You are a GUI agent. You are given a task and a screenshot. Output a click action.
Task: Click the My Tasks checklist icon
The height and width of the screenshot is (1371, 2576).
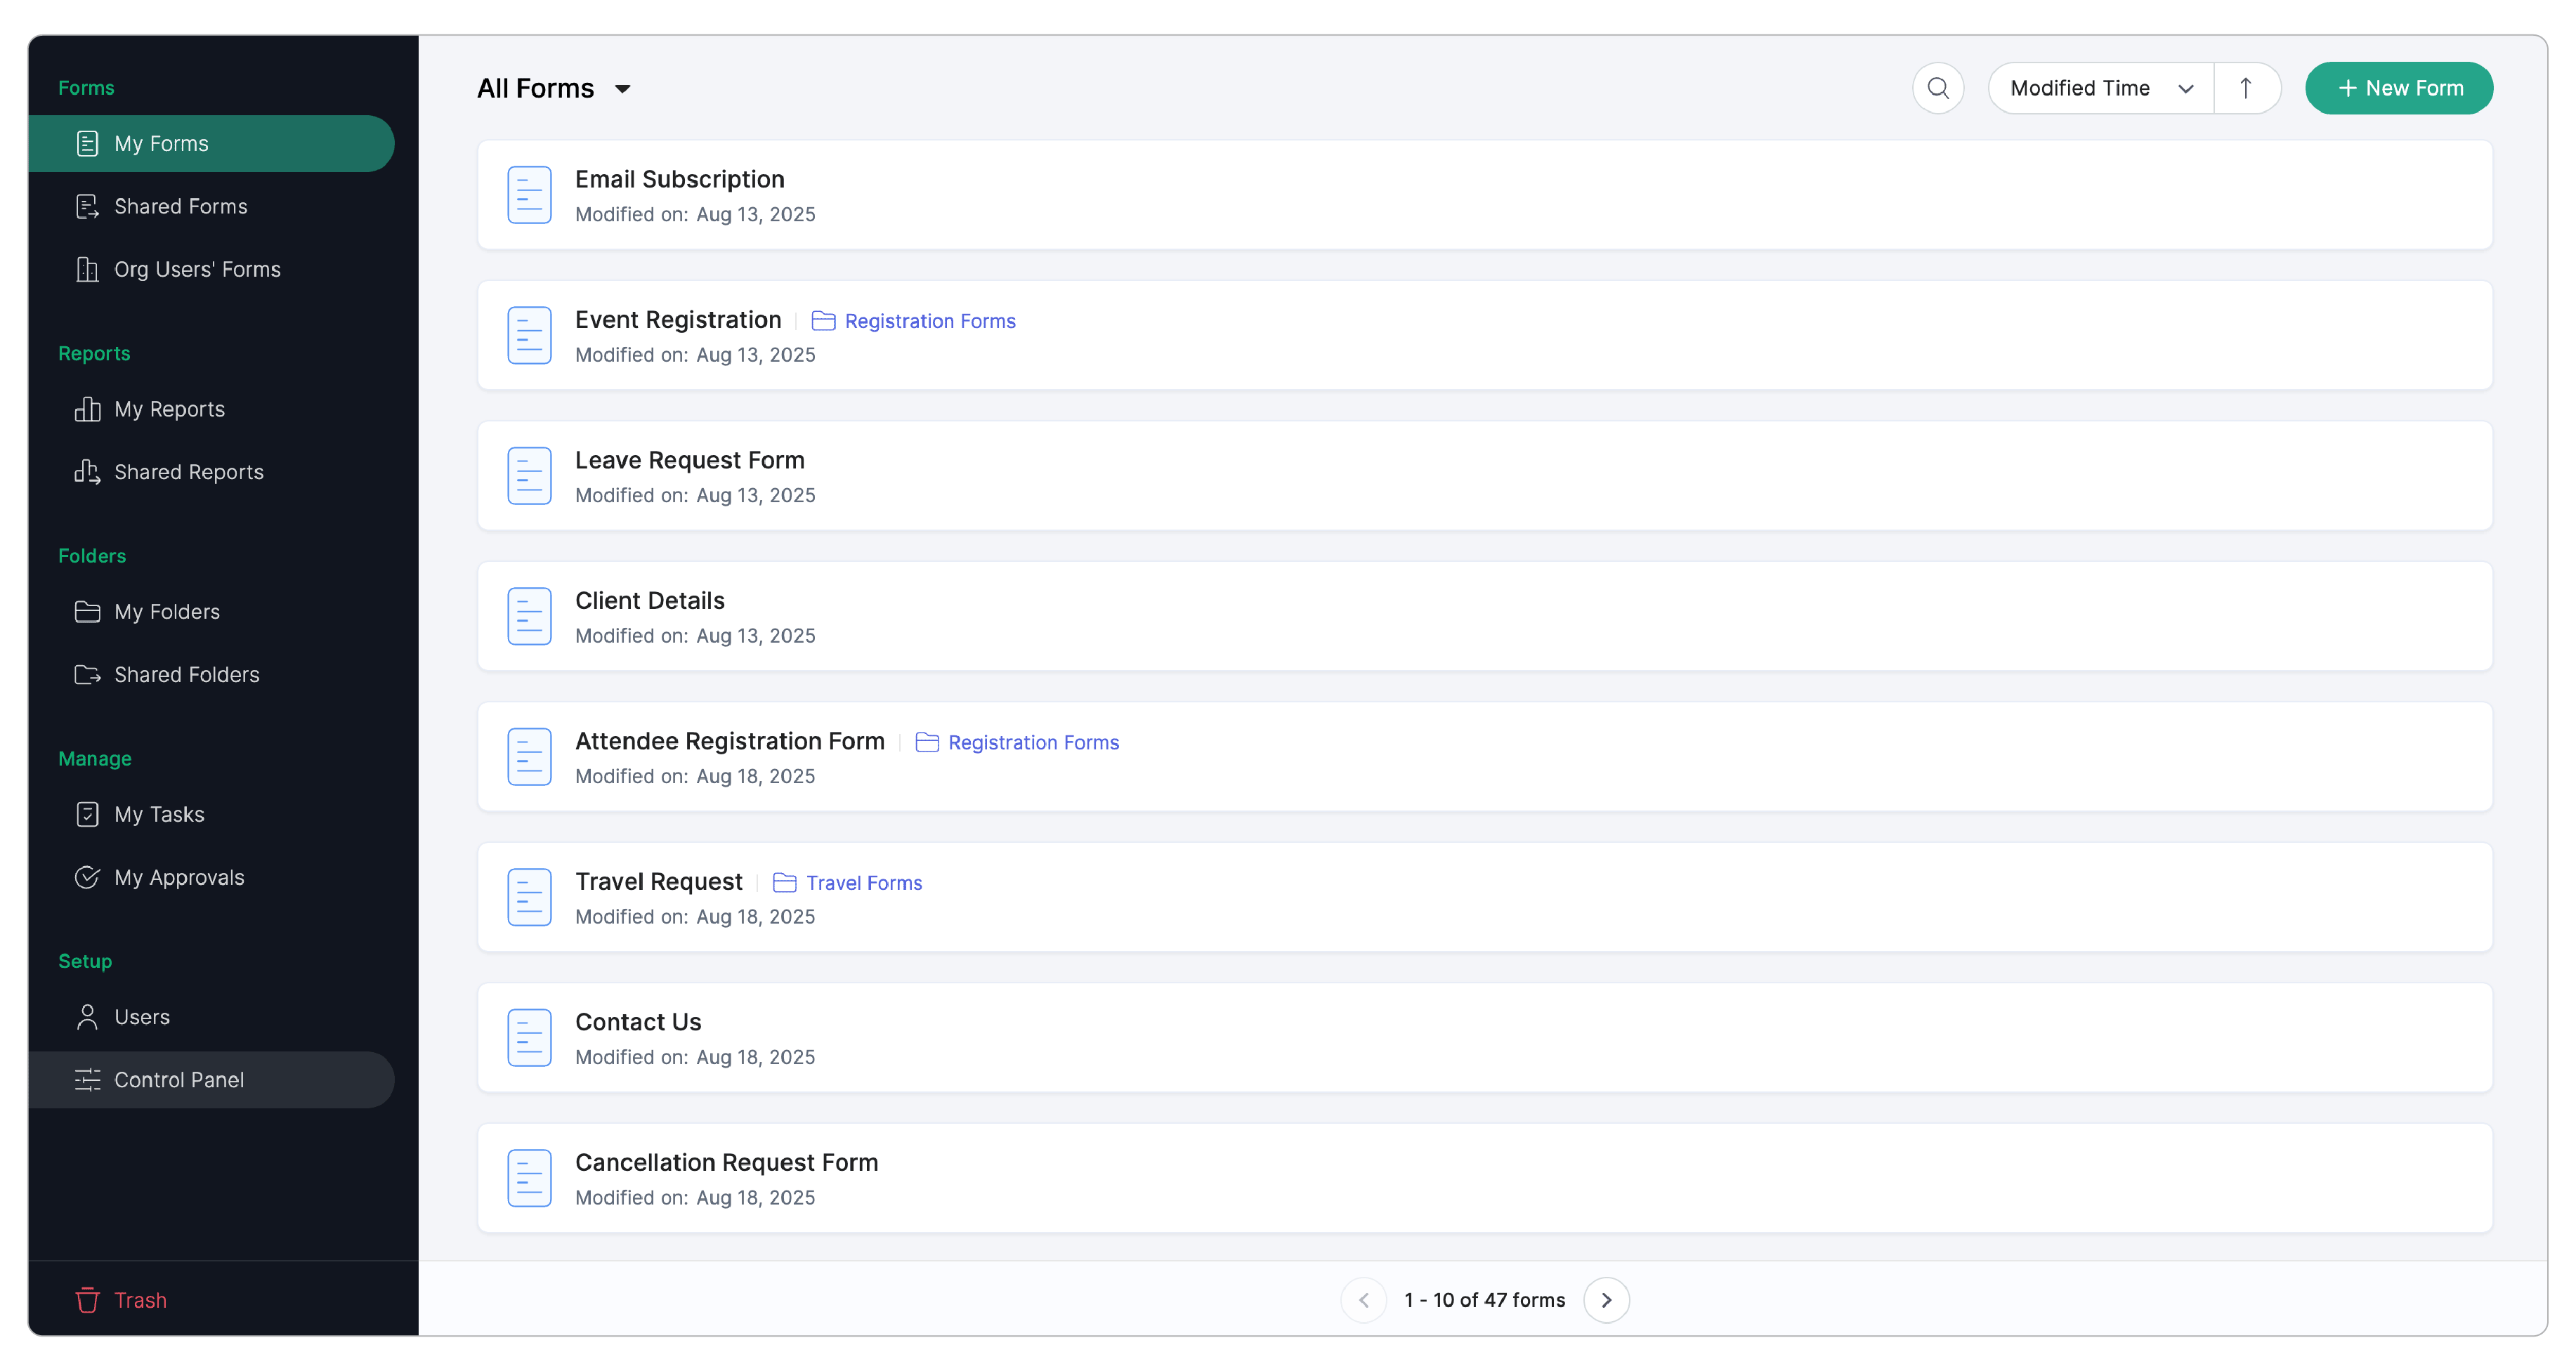point(87,814)
